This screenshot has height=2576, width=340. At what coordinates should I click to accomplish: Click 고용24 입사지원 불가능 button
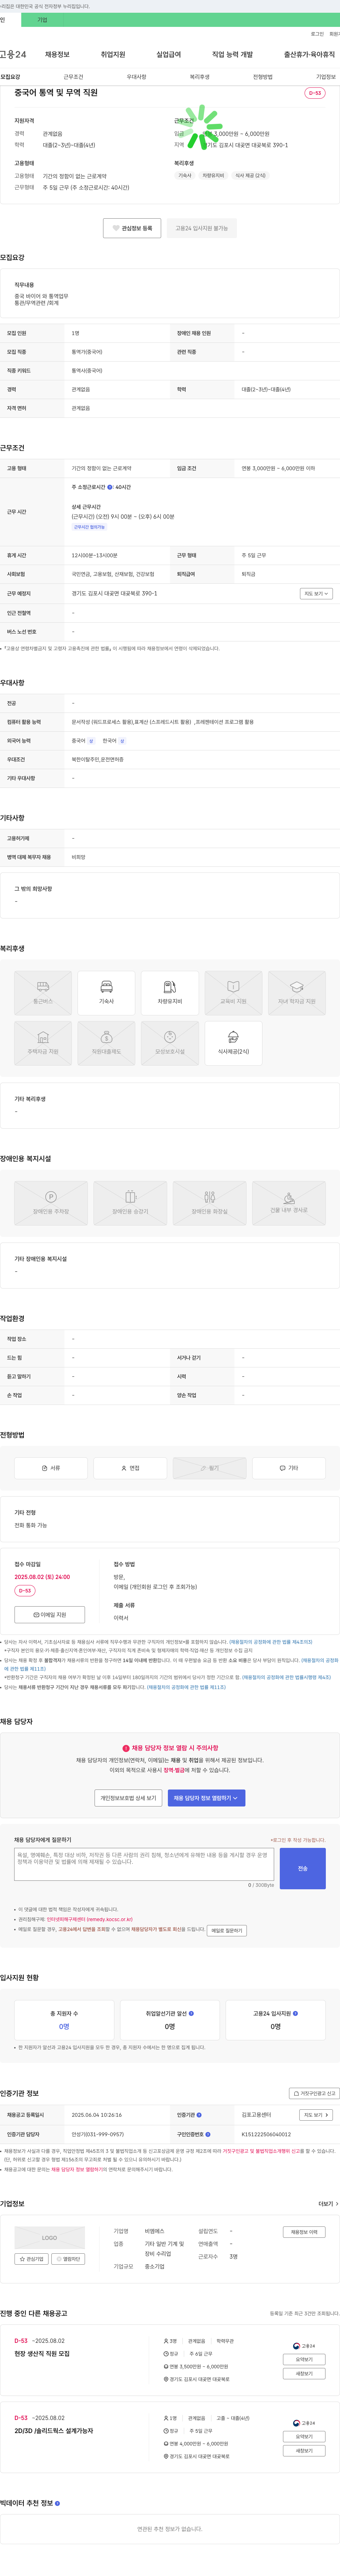coord(202,228)
